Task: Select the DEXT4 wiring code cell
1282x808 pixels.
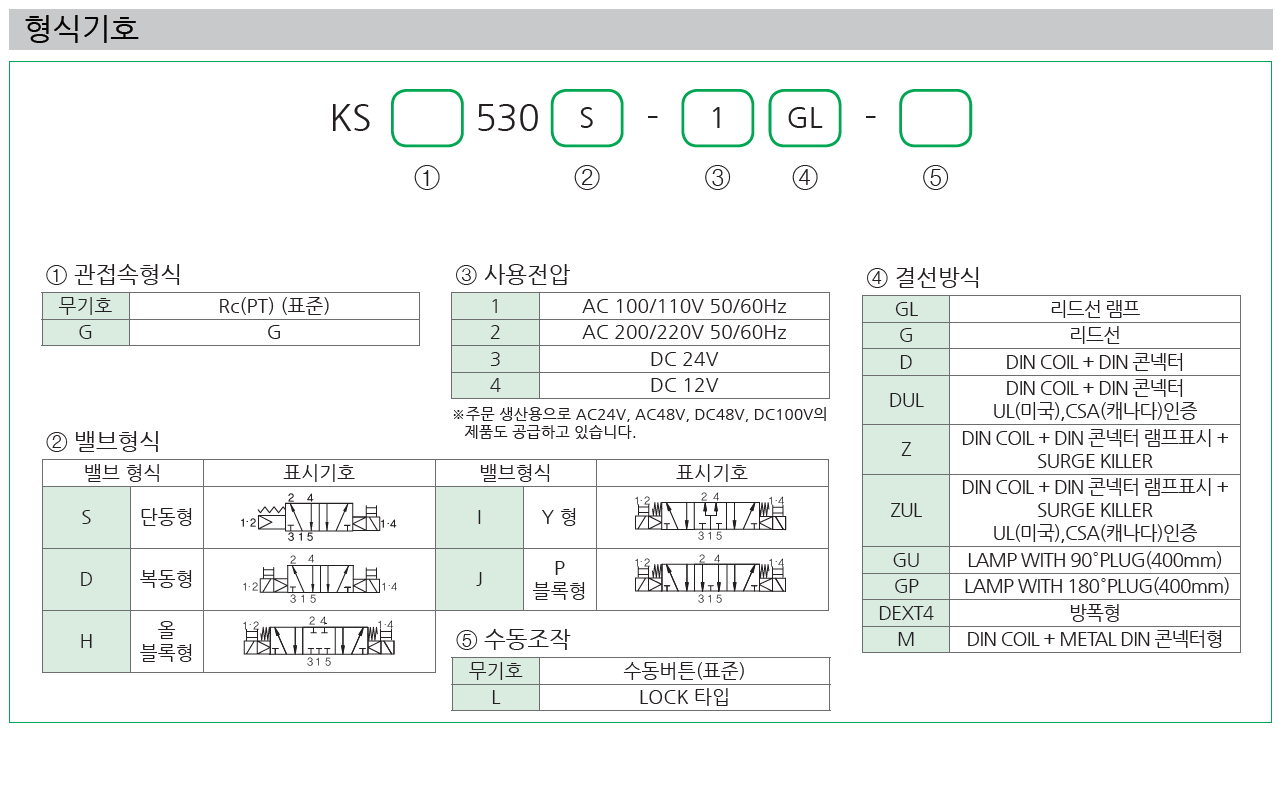Action: tap(906, 613)
